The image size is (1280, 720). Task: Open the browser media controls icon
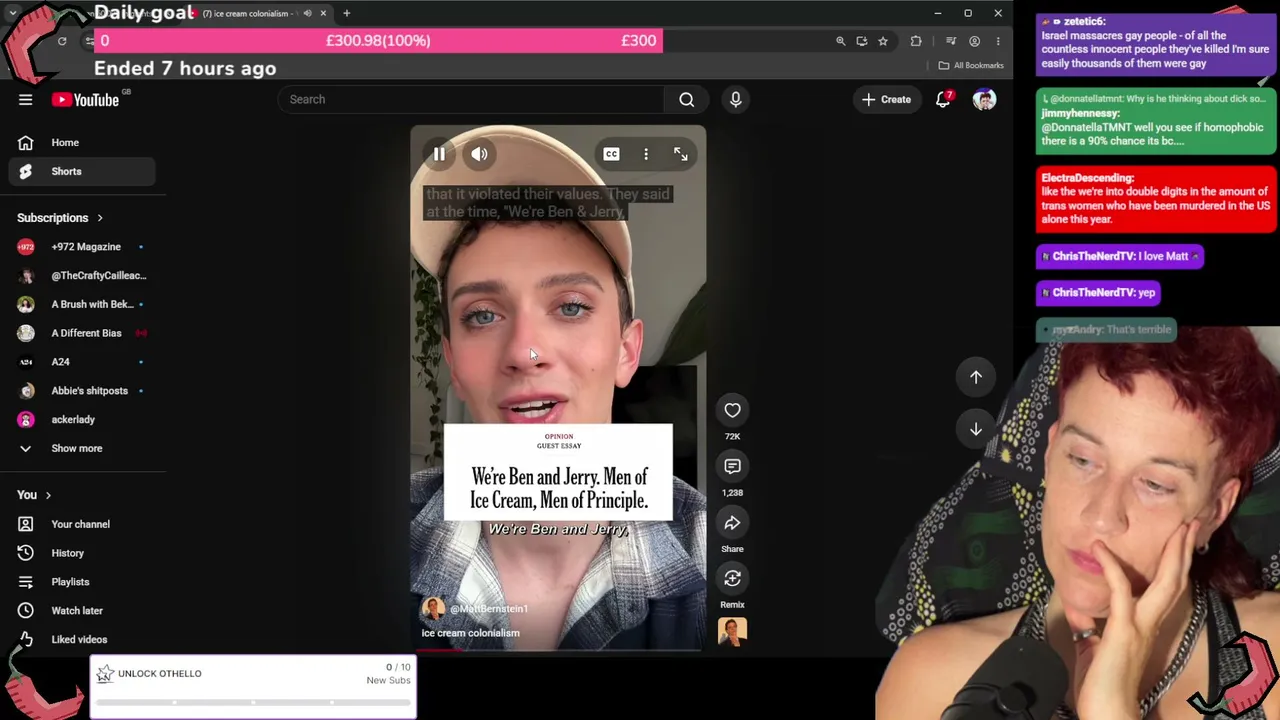coord(951,41)
